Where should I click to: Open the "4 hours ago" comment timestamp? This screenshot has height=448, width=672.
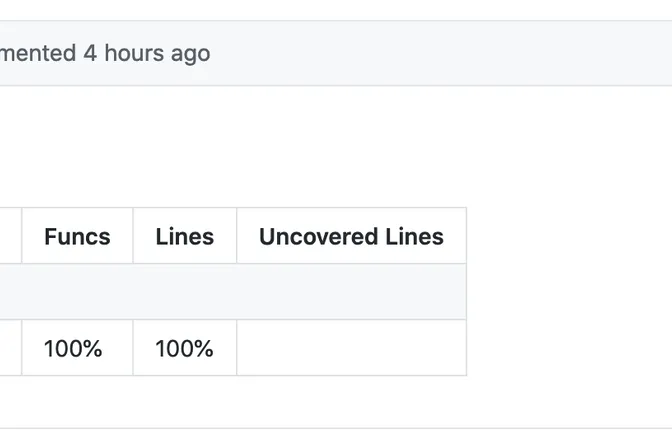[146, 53]
